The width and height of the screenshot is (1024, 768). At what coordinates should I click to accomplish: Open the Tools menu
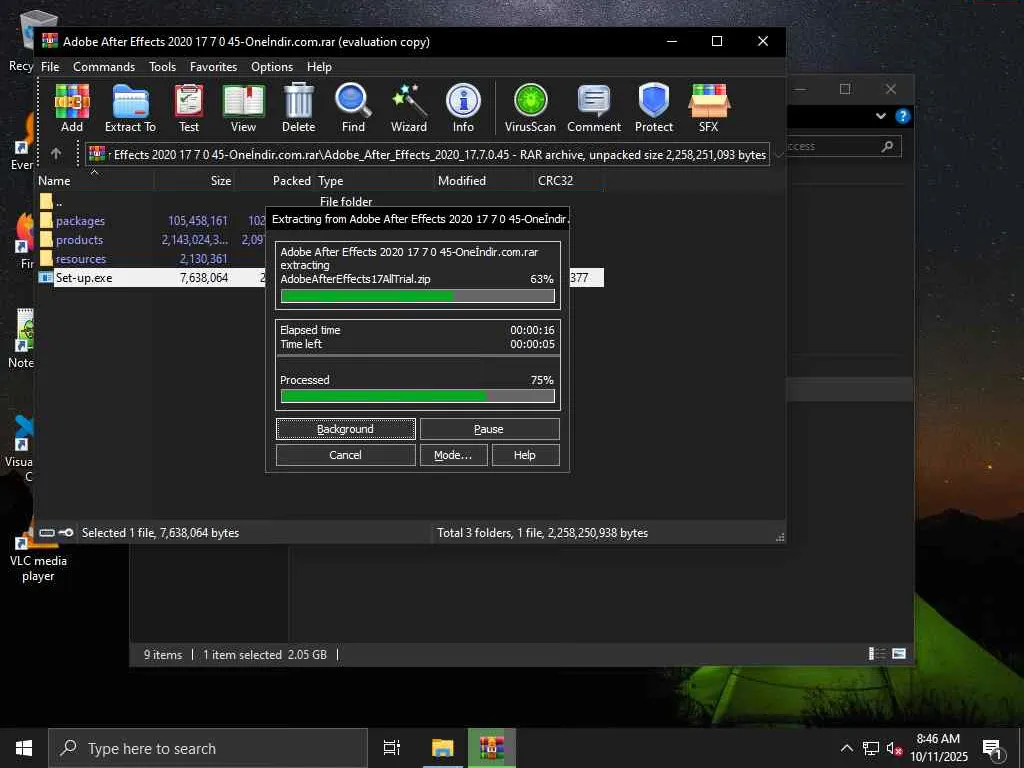point(162,67)
